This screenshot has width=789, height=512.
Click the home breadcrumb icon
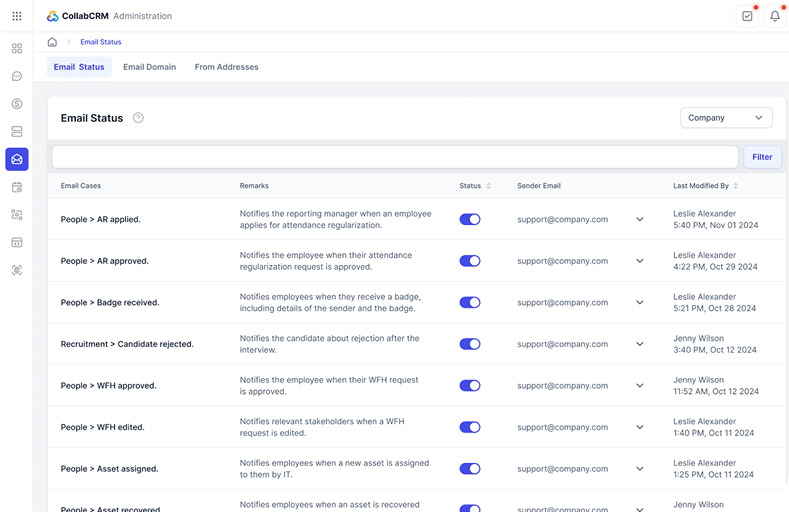(x=52, y=42)
